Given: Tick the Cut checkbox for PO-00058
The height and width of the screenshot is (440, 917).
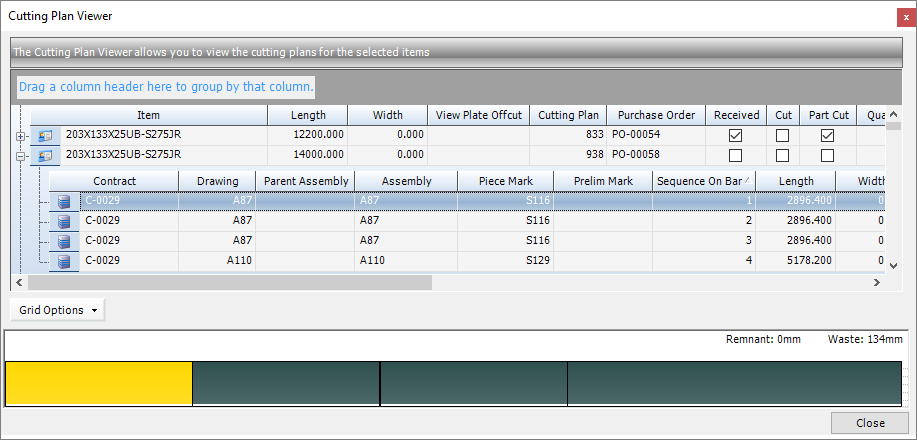Looking at the screenshot, I should 783,155.
